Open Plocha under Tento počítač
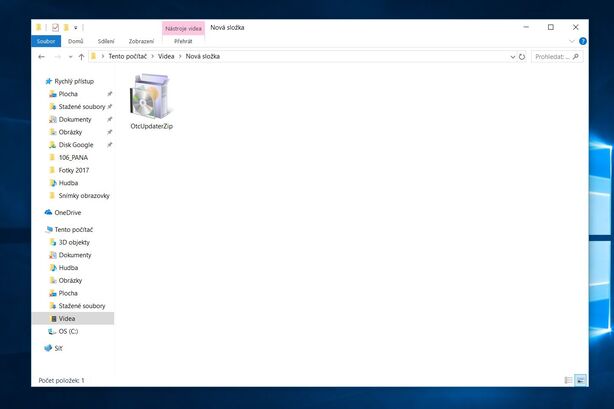The height and width of the screenshot is (409, 614). 68,293
